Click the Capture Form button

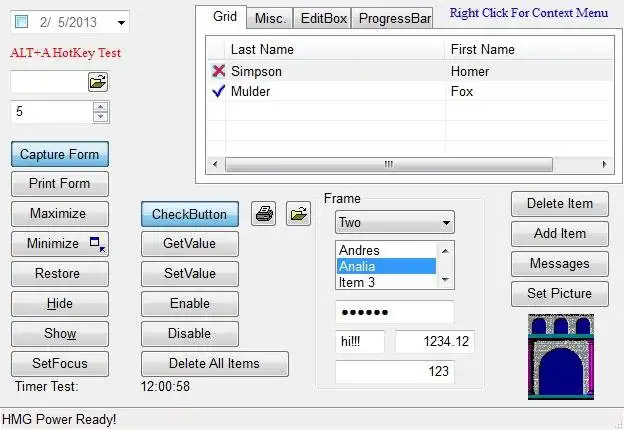(60, 154)
